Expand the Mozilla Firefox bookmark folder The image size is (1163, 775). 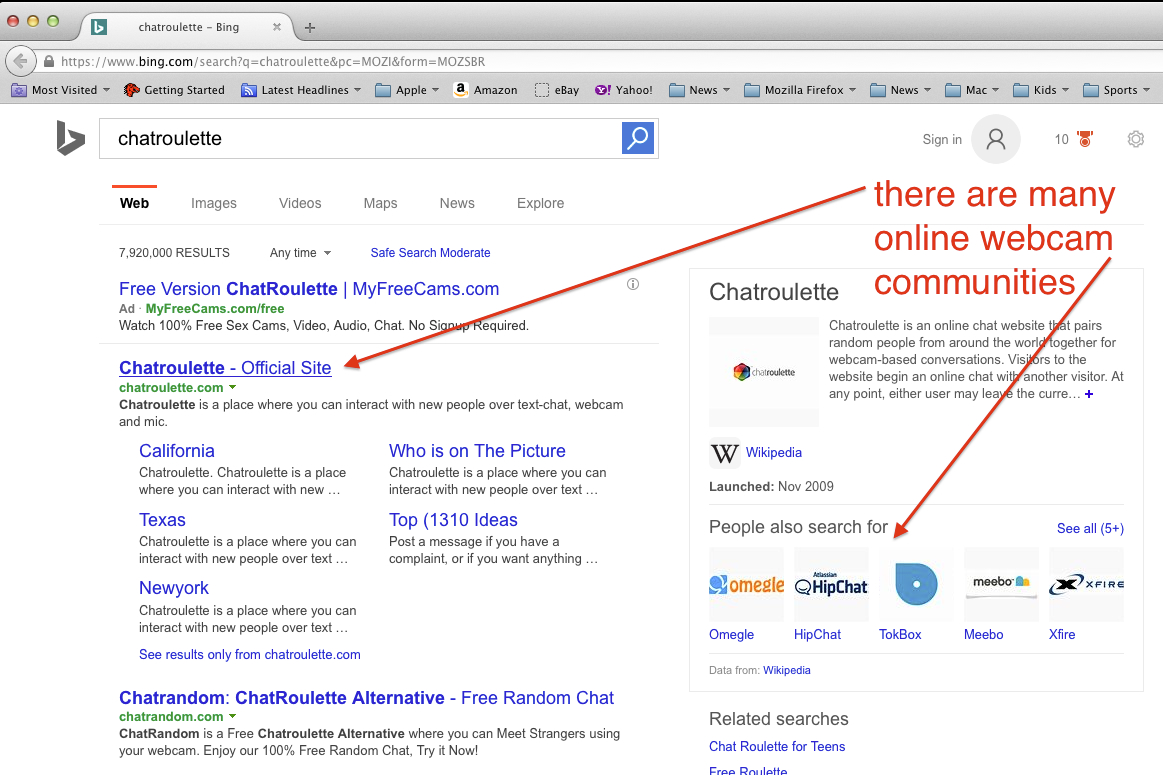pos(800,90)
